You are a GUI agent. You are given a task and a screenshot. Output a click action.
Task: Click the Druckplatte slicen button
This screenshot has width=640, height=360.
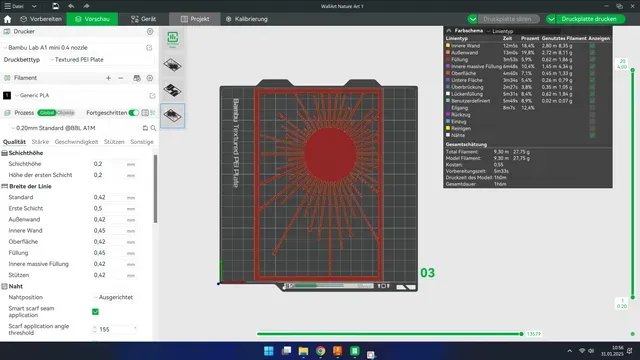[x=507, y=19]
